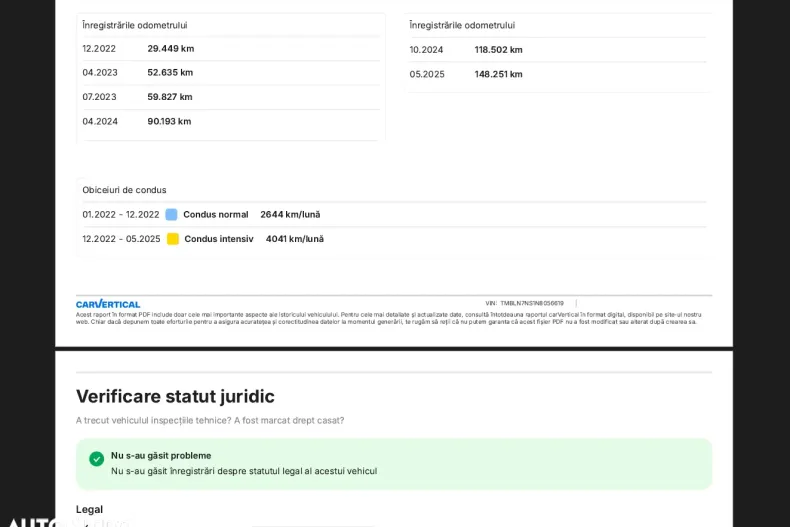
Task: Select the 'Verificare statut juridic' heading
Action: click(x=175, y=396)
